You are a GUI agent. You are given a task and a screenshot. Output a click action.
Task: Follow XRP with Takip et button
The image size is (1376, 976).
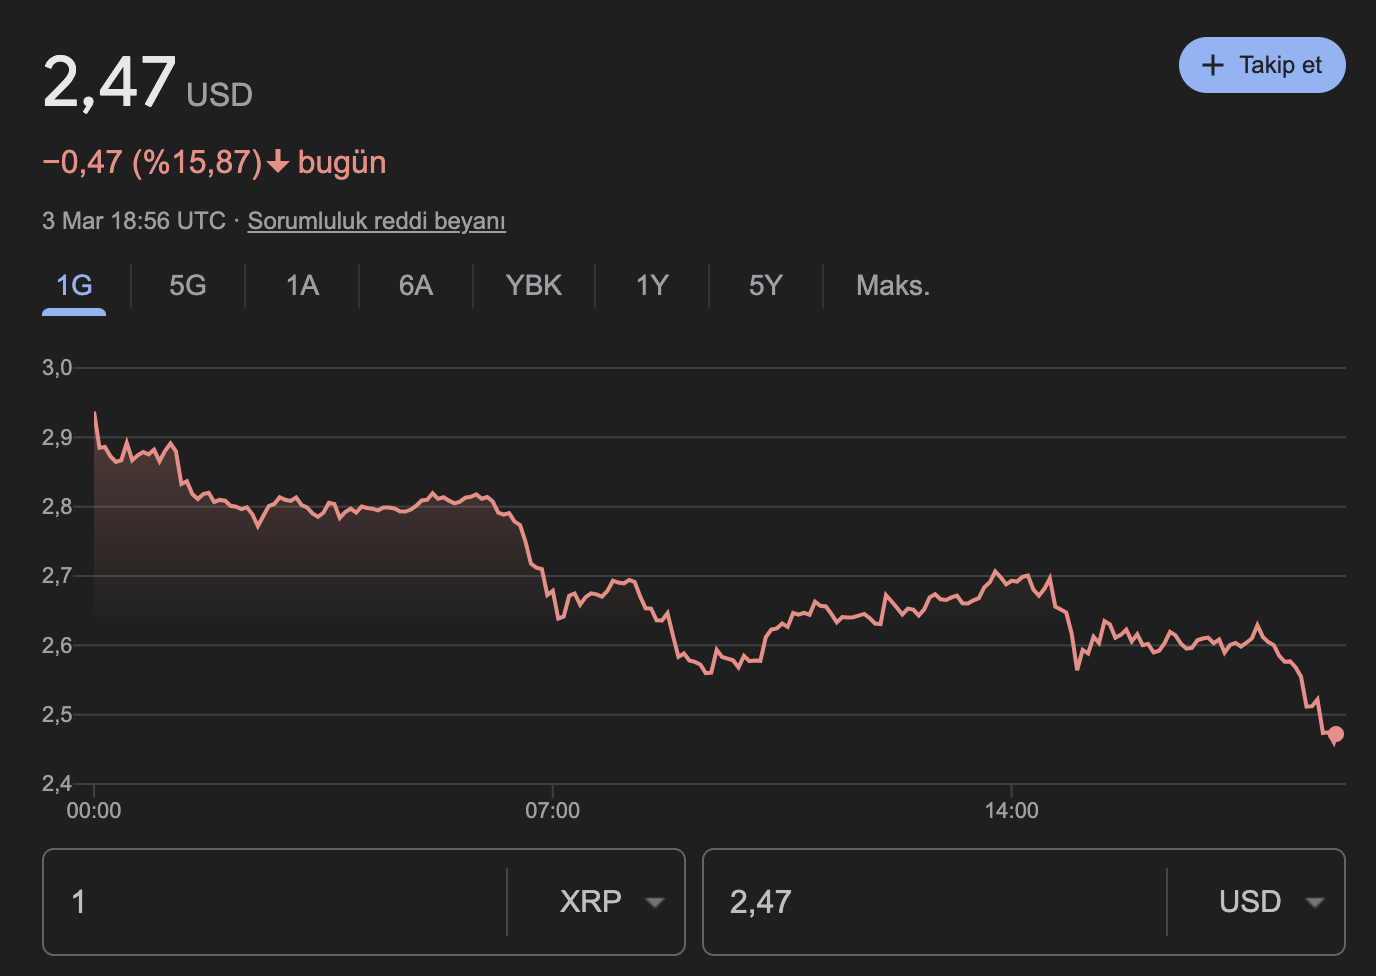tap(1262, 65)
